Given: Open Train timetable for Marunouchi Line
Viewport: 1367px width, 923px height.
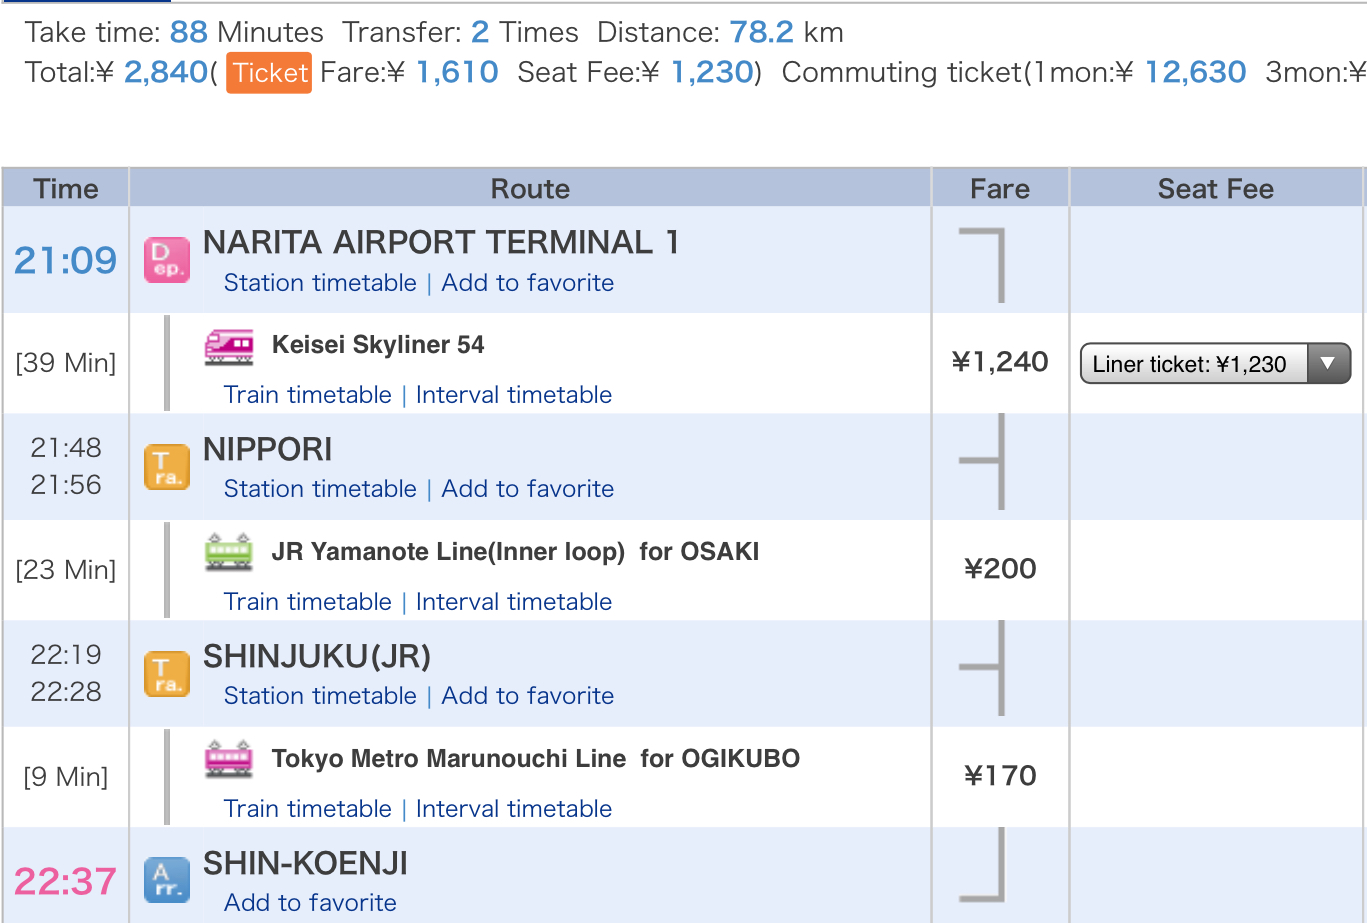Looking at the screenshot, I should point(308,809).
